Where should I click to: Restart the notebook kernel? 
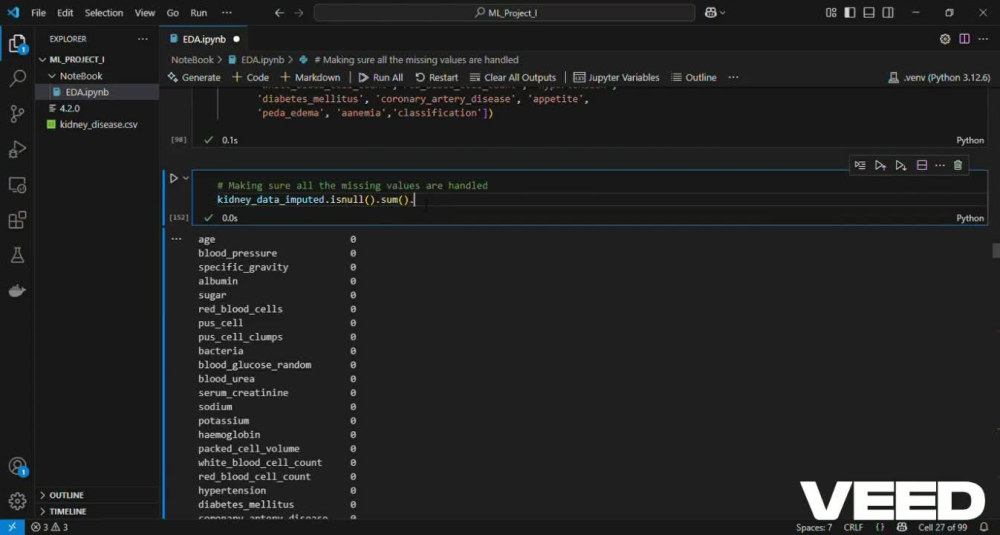437,77
